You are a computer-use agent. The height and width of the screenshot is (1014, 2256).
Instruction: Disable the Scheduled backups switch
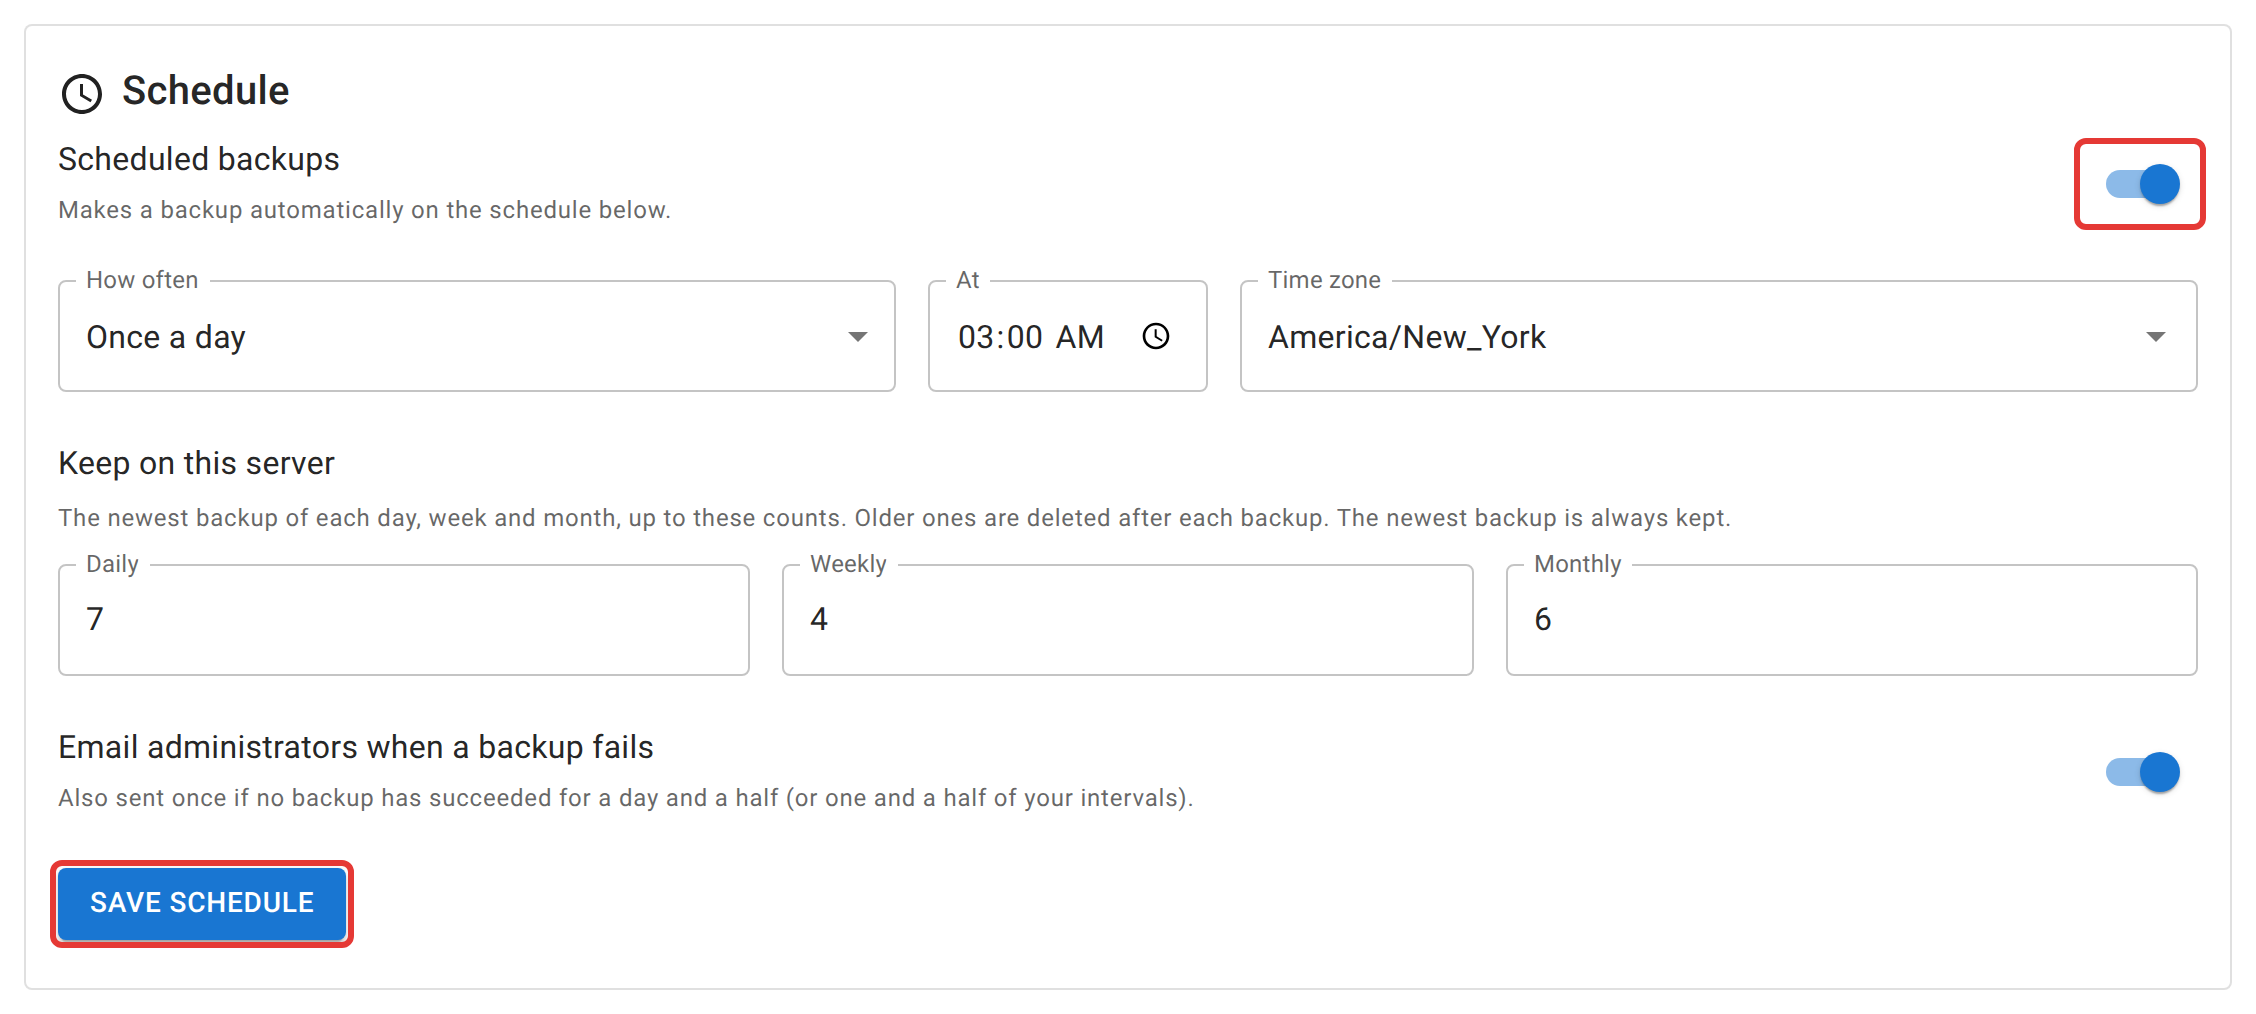tap(2141, 184)
